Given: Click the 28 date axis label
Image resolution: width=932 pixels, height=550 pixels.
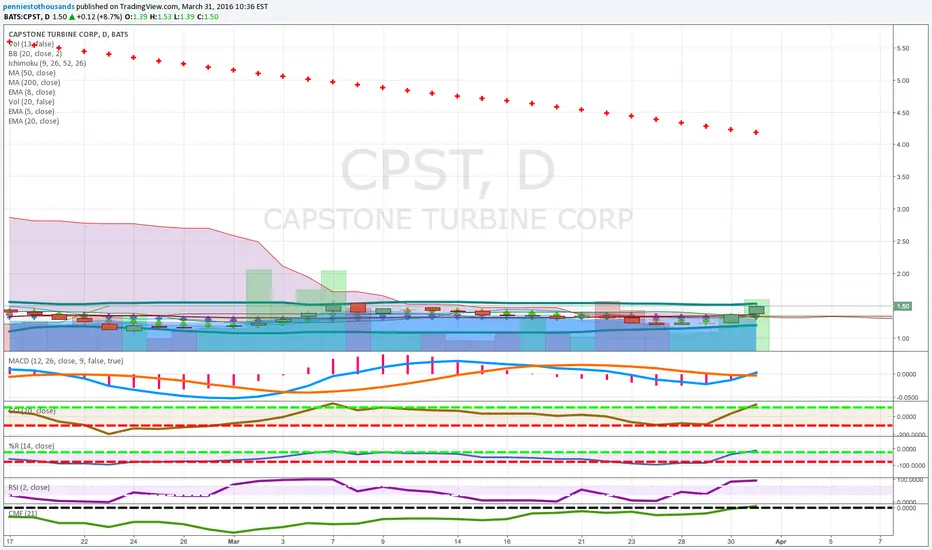Looking at the screenshot, I should (x=682, y=542).
